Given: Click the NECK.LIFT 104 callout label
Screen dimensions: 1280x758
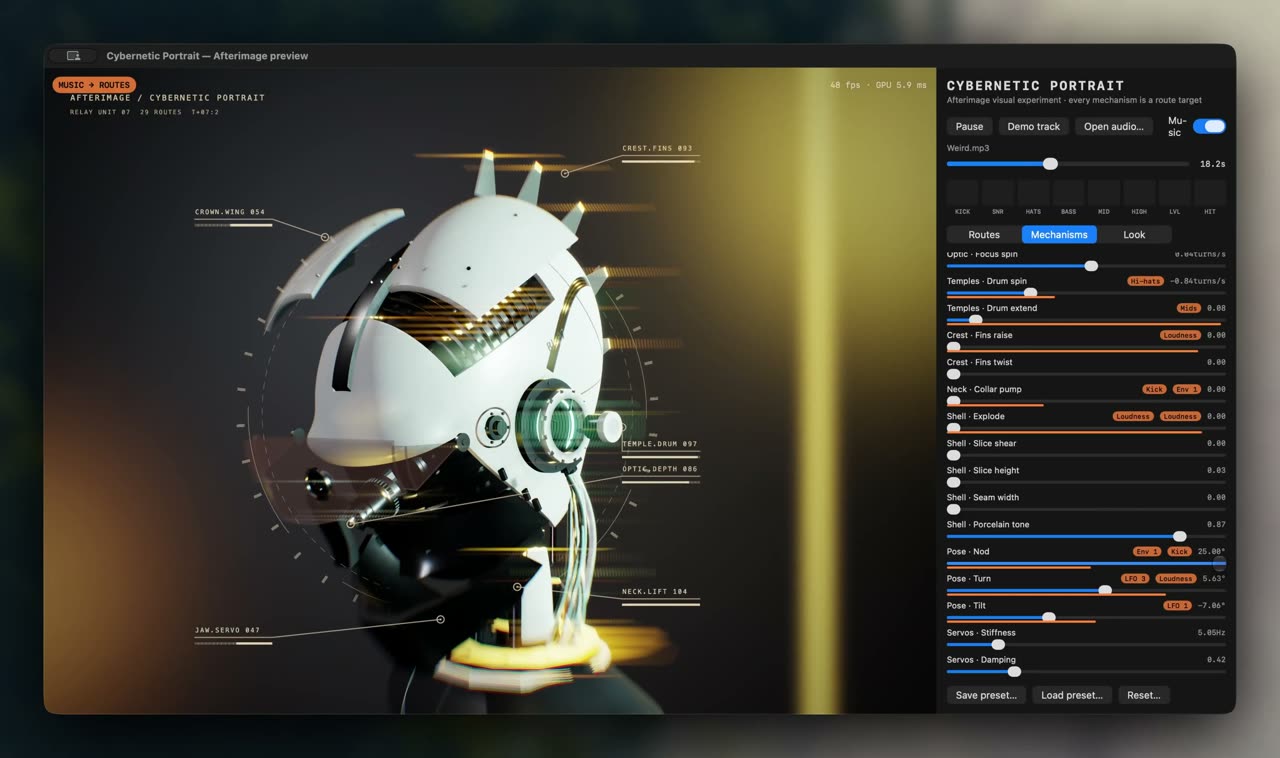Looking at the screenshot, I should tap(655, 591).
